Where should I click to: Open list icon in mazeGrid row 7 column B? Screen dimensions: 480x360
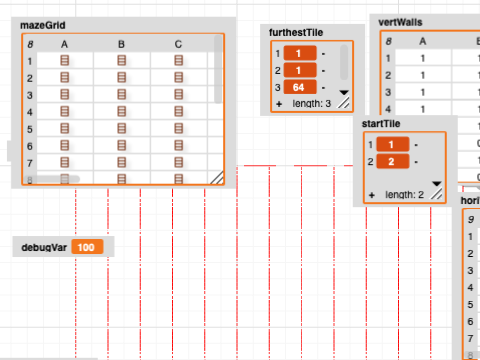[122, 163]
